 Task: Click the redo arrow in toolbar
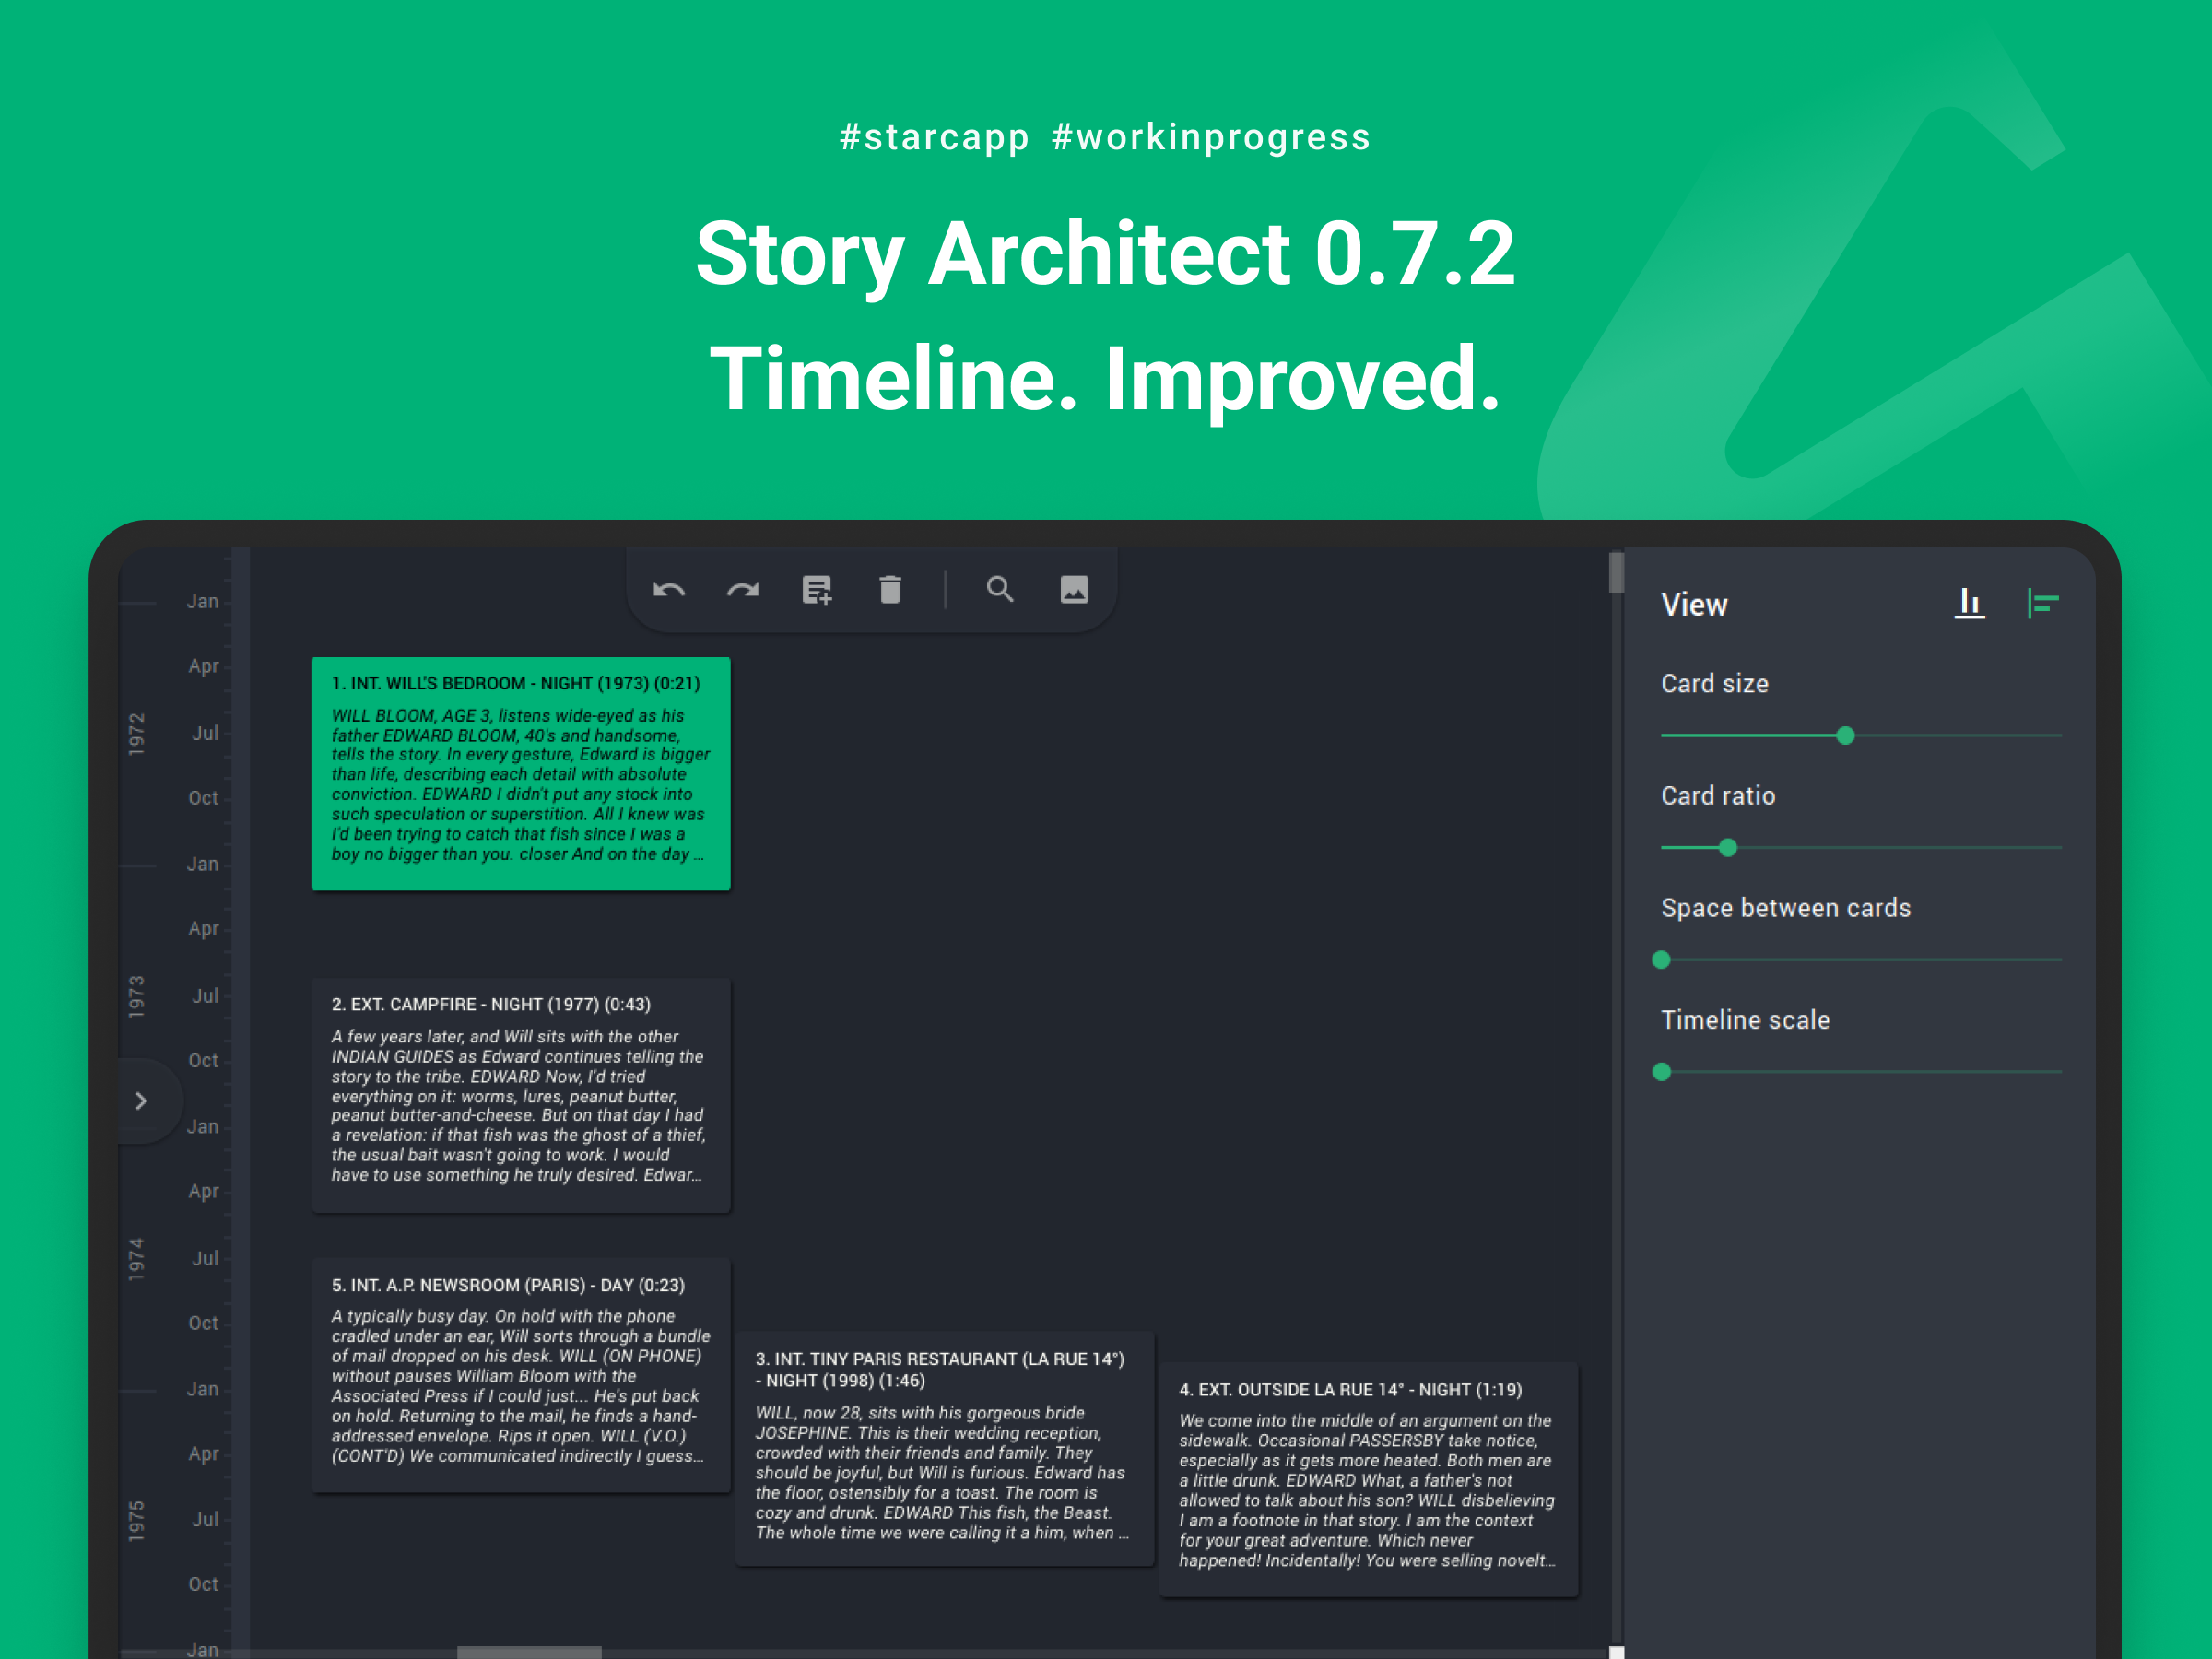point(743,590)
